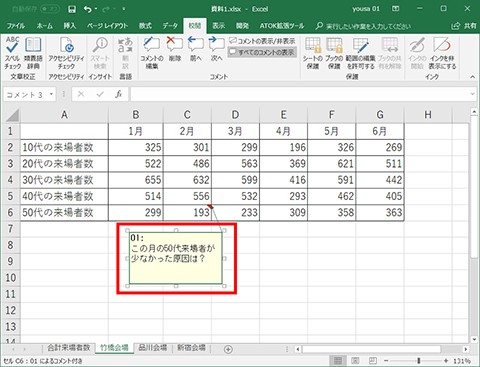Save the workbook from quick access toolbar
The height and width of the screenshot is (367, 480).
pos(72,9)
